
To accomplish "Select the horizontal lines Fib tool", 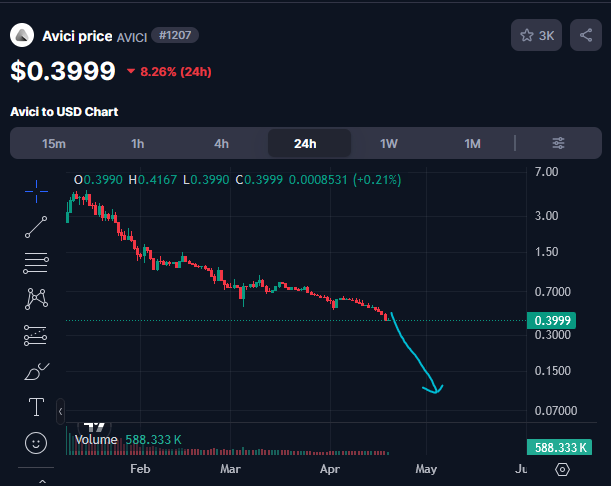I will (36, 263).
